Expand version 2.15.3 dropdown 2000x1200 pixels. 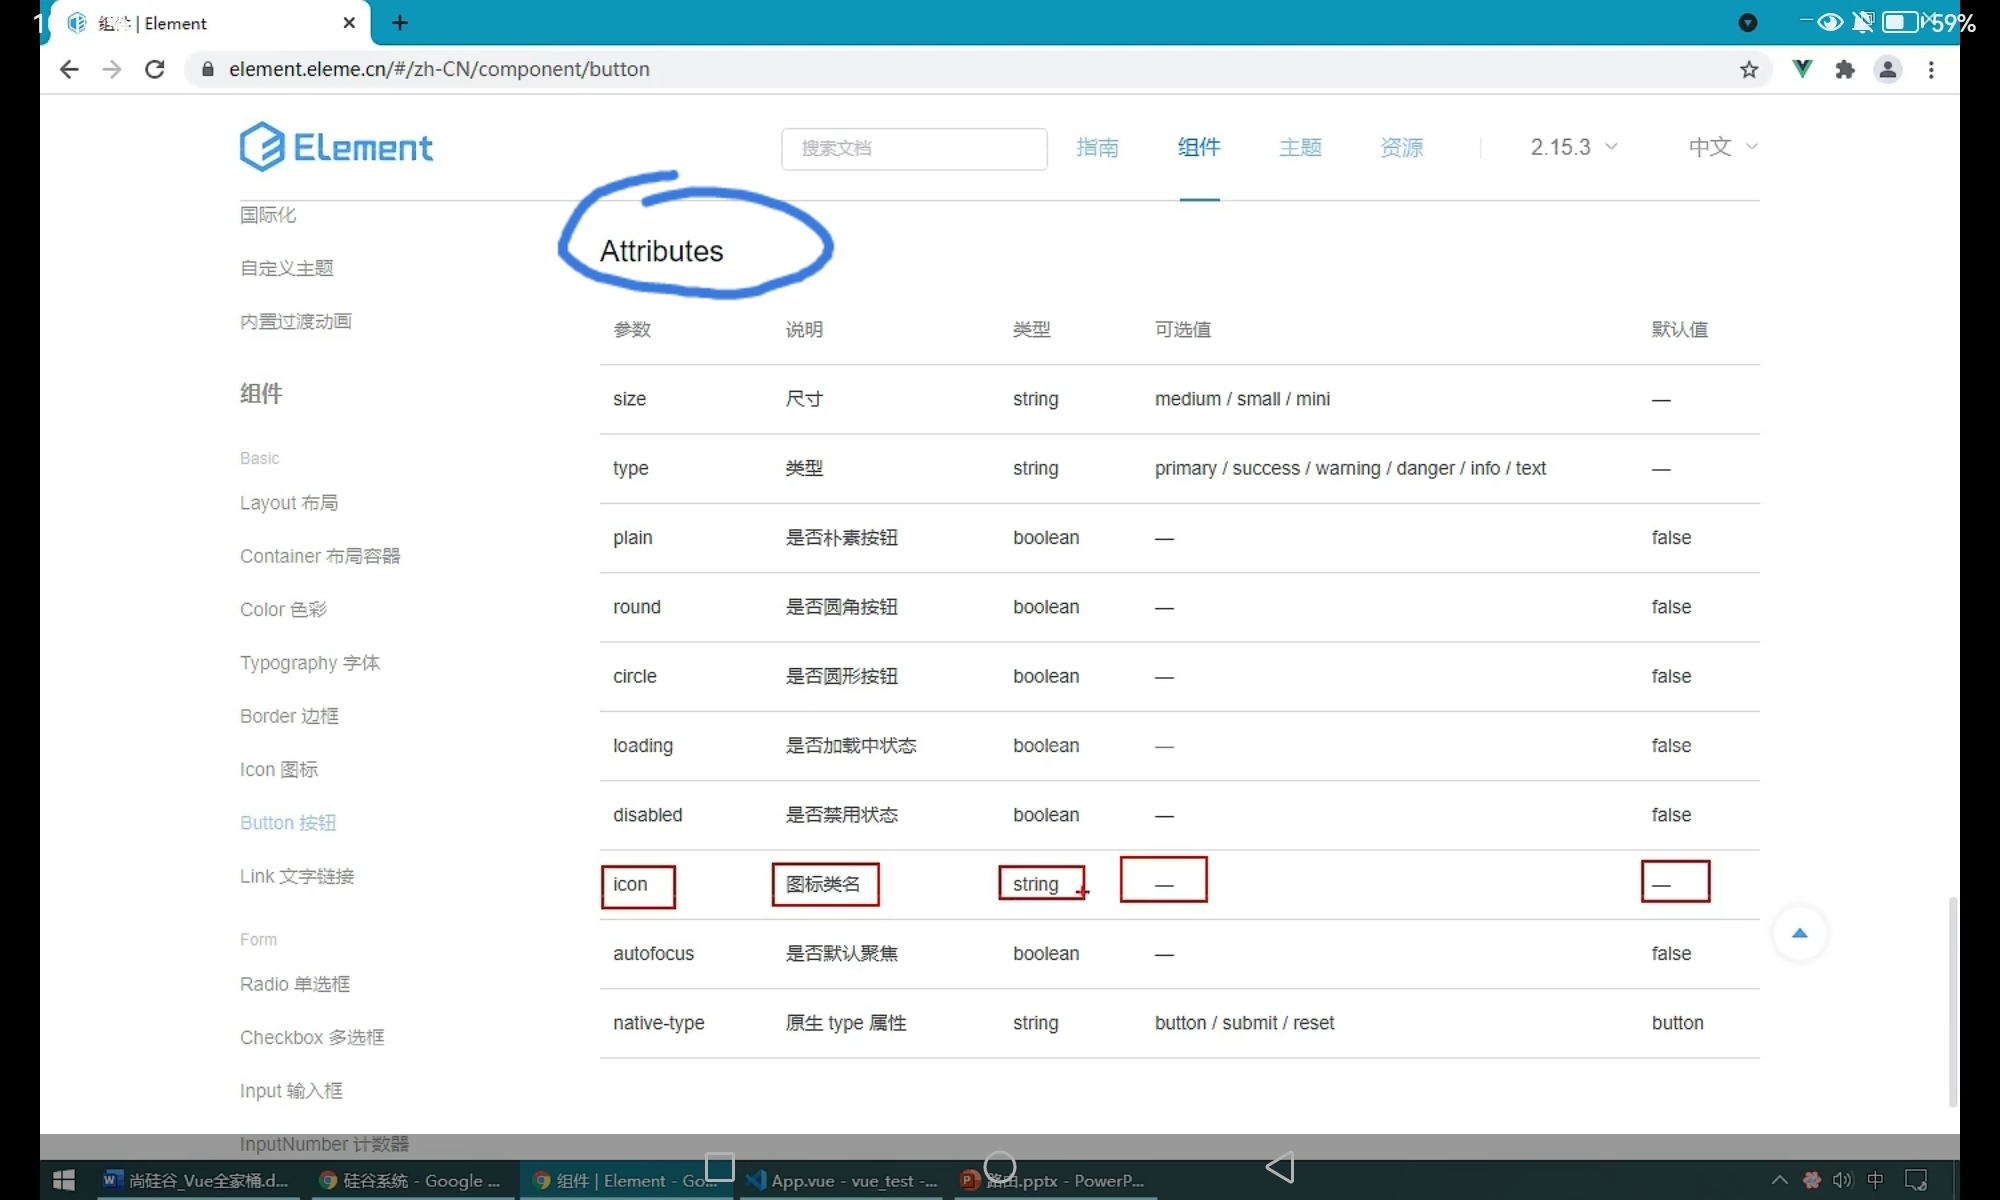click(1573, 147)
